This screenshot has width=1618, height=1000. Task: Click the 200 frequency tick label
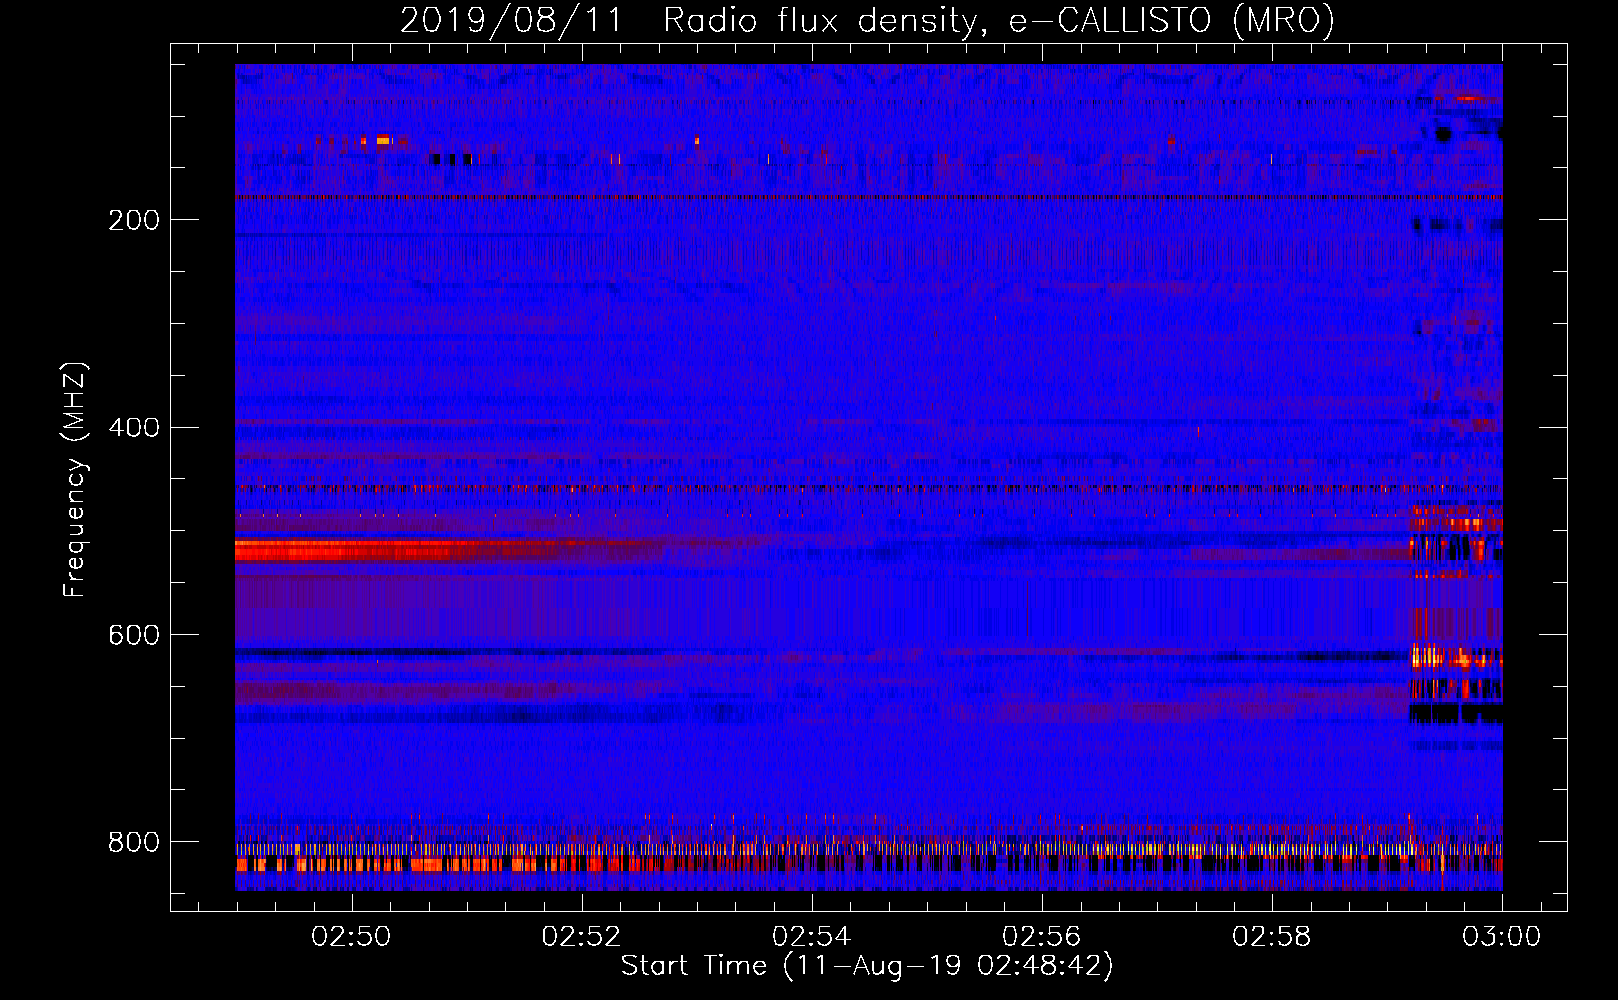[x=134, y=220]
